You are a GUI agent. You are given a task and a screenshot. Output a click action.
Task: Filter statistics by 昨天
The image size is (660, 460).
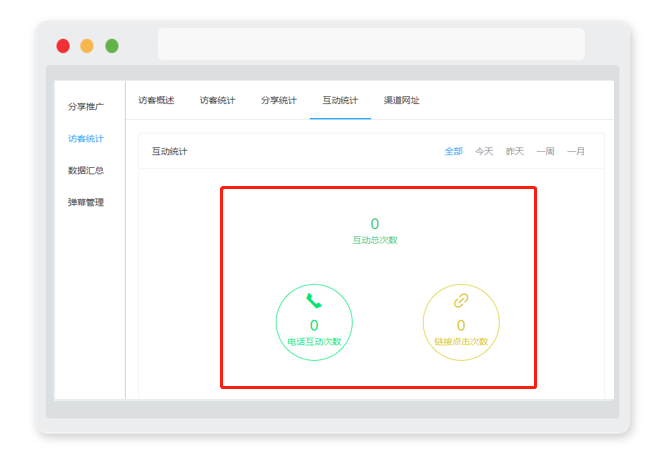(515, 151)
